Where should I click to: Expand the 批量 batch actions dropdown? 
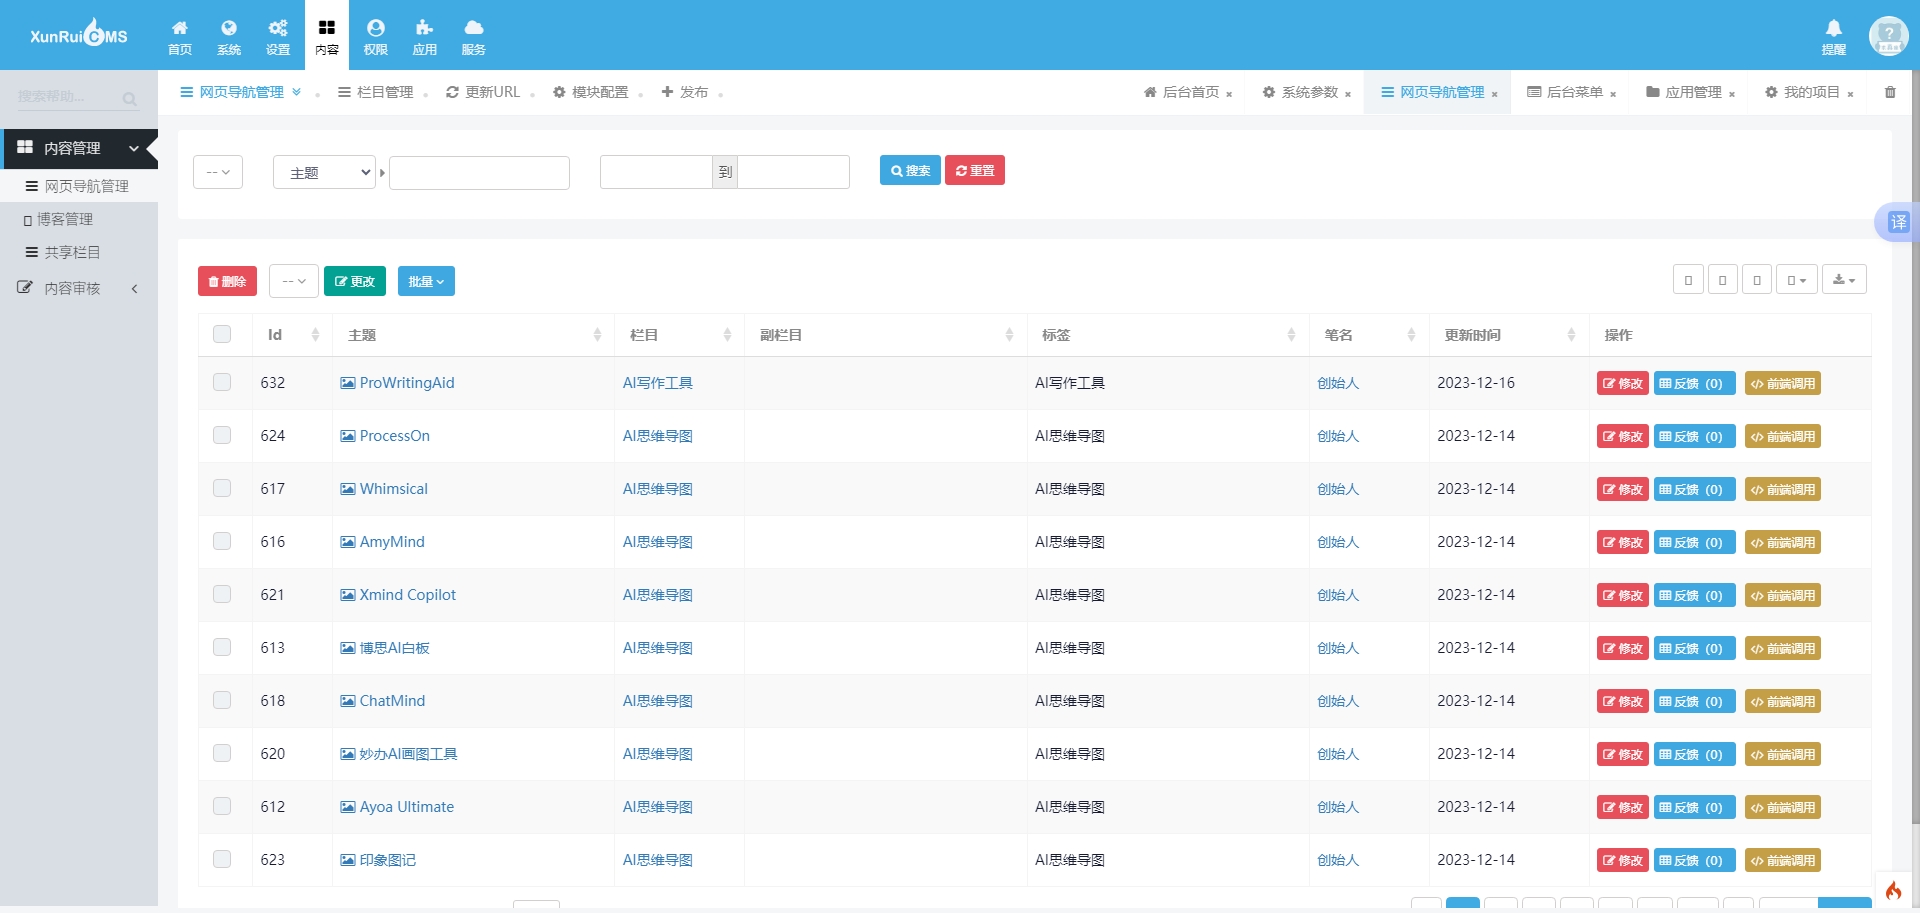tap(426, 282)
